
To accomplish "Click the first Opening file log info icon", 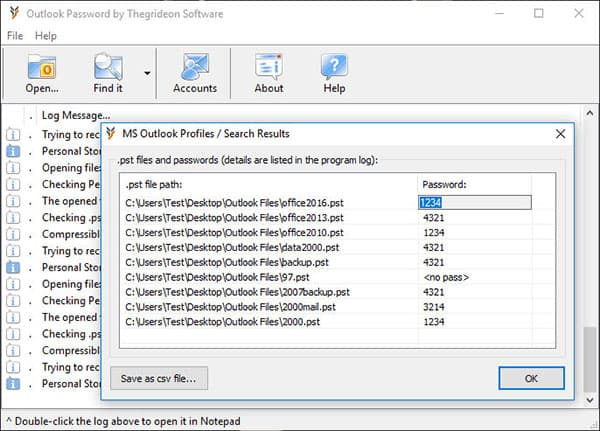I will tap(13, 168).
